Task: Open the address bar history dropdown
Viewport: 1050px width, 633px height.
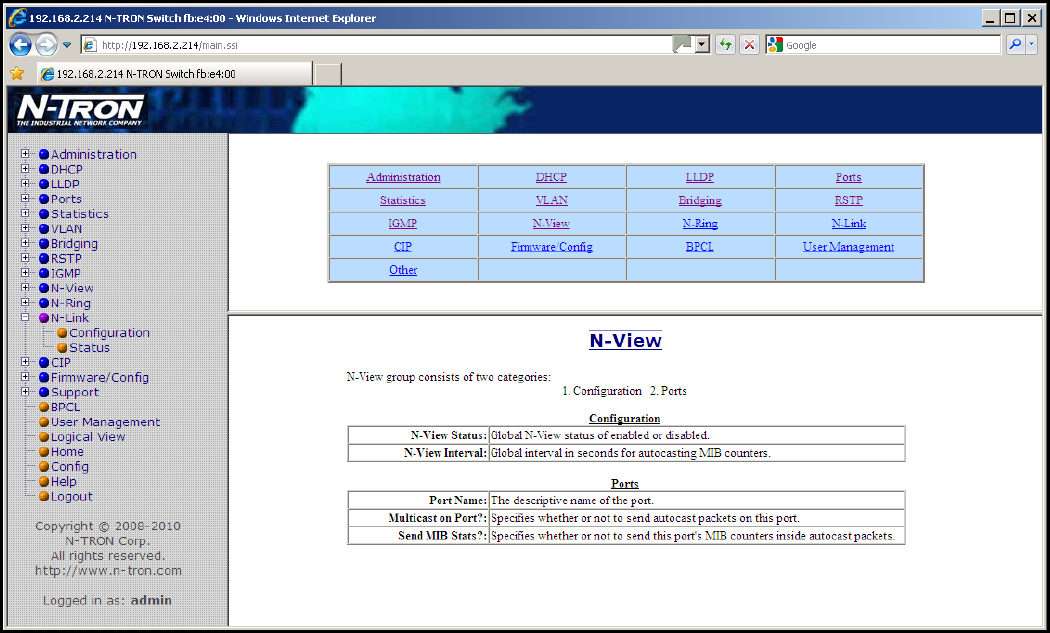Action: 702,45
